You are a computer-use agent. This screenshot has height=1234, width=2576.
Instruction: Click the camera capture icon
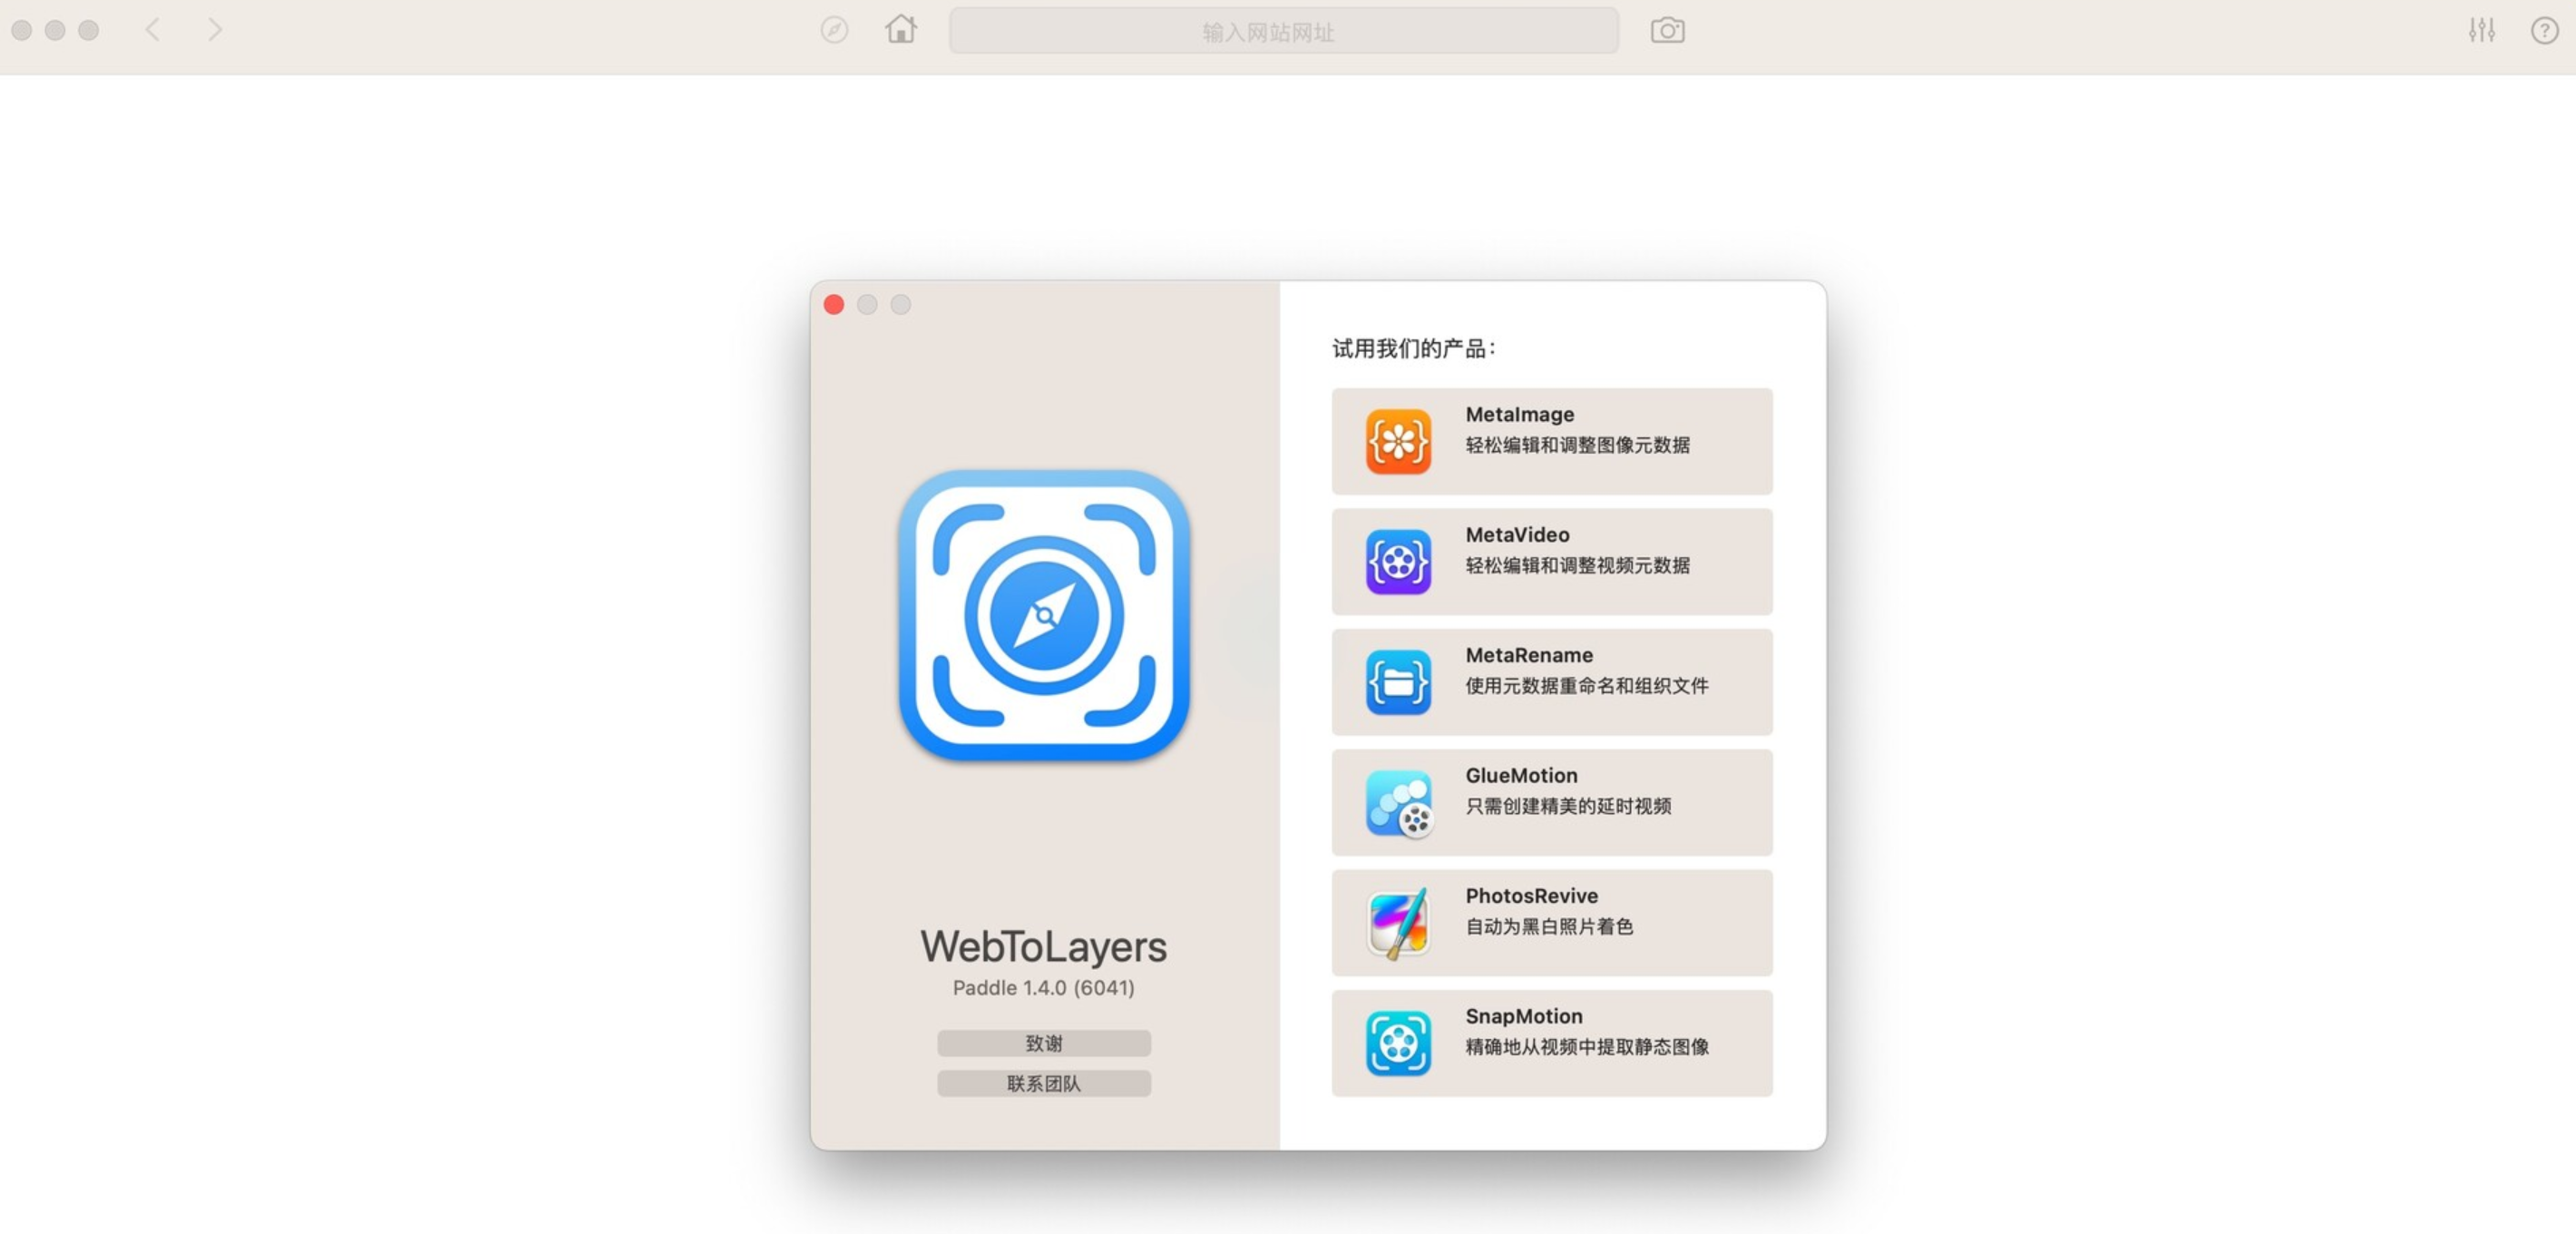(x=1667, y=30)
